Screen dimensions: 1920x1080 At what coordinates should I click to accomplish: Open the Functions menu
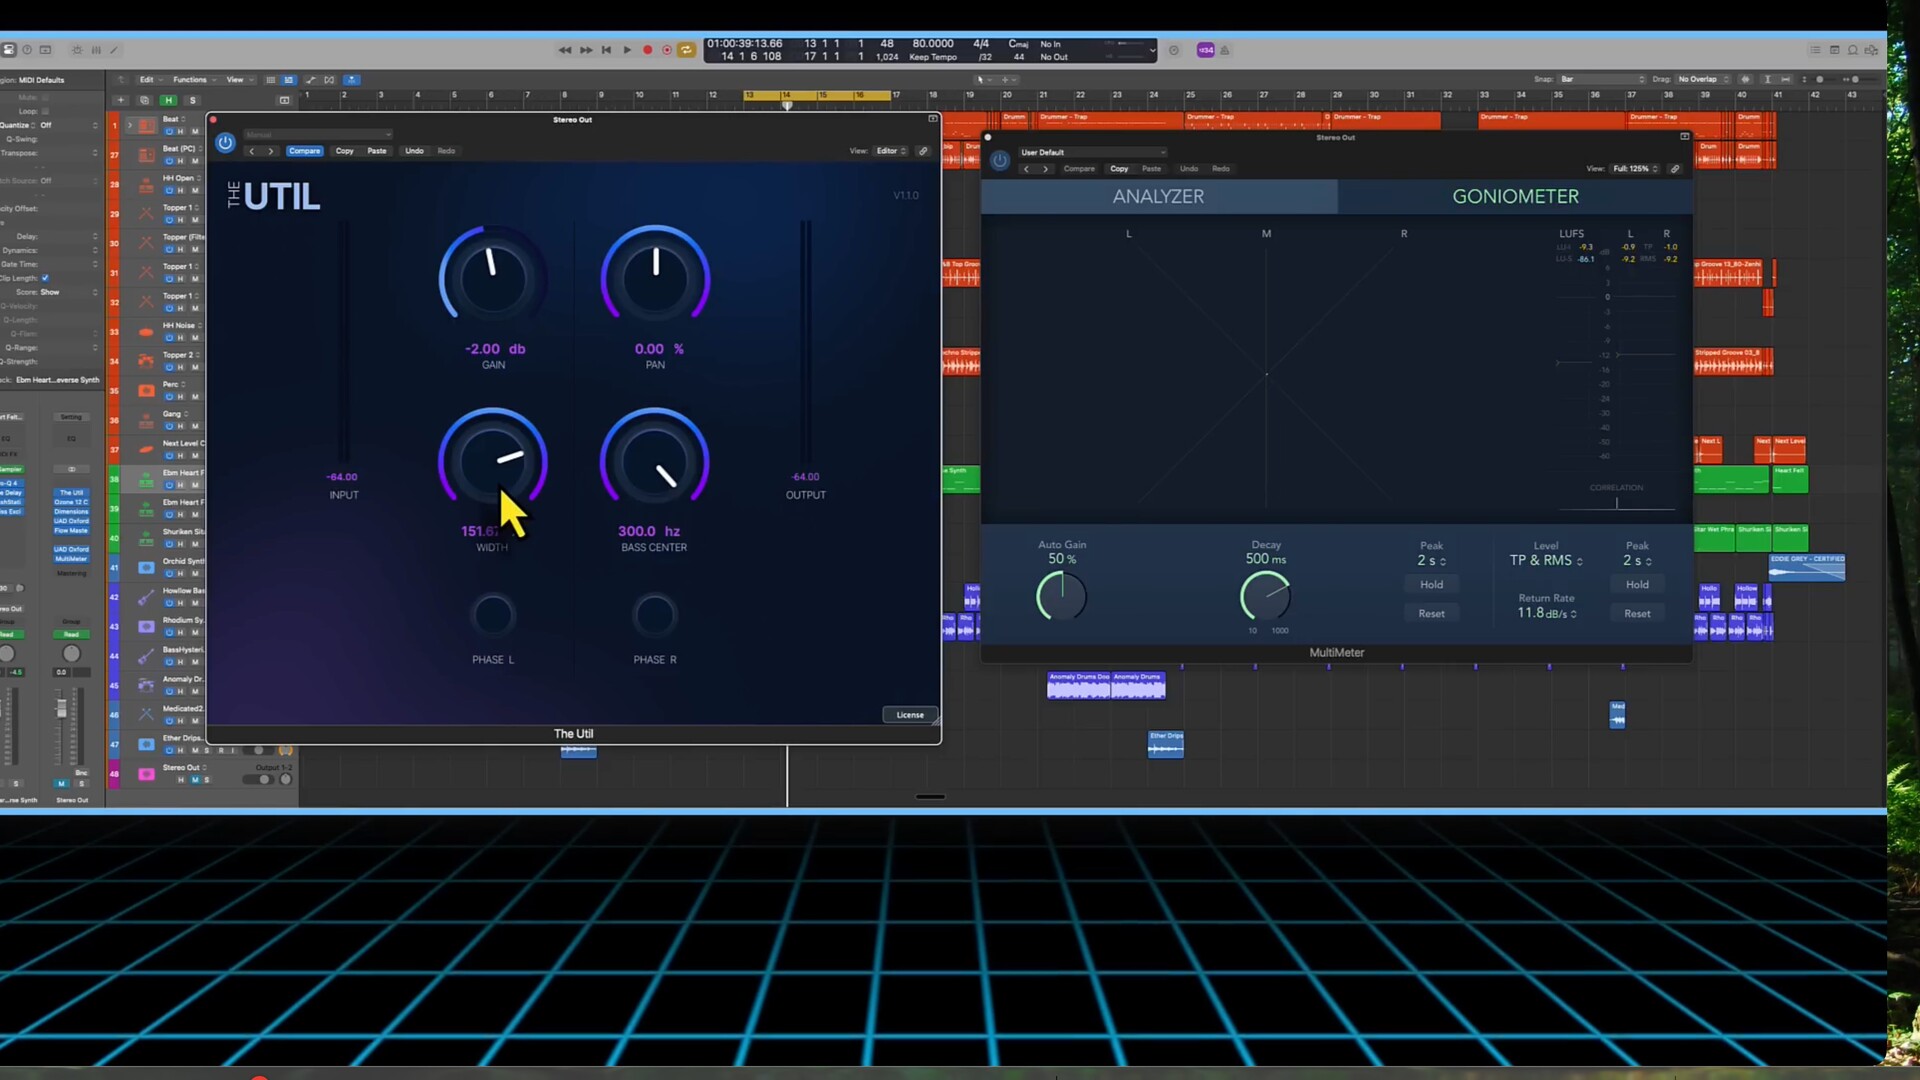point(192,80)
